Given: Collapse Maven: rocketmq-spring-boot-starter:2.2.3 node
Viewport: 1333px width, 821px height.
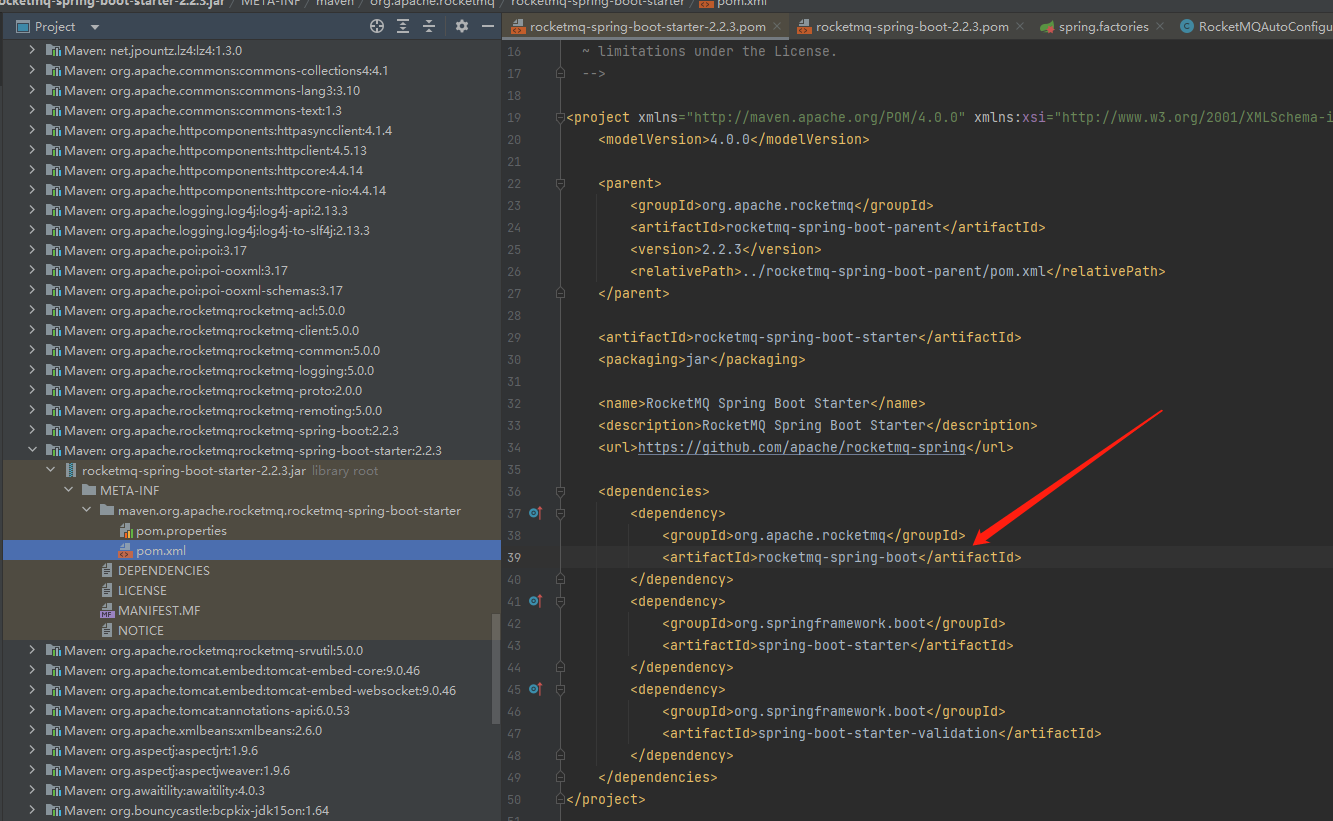Looking at the screenshot, I should (33, 450).
